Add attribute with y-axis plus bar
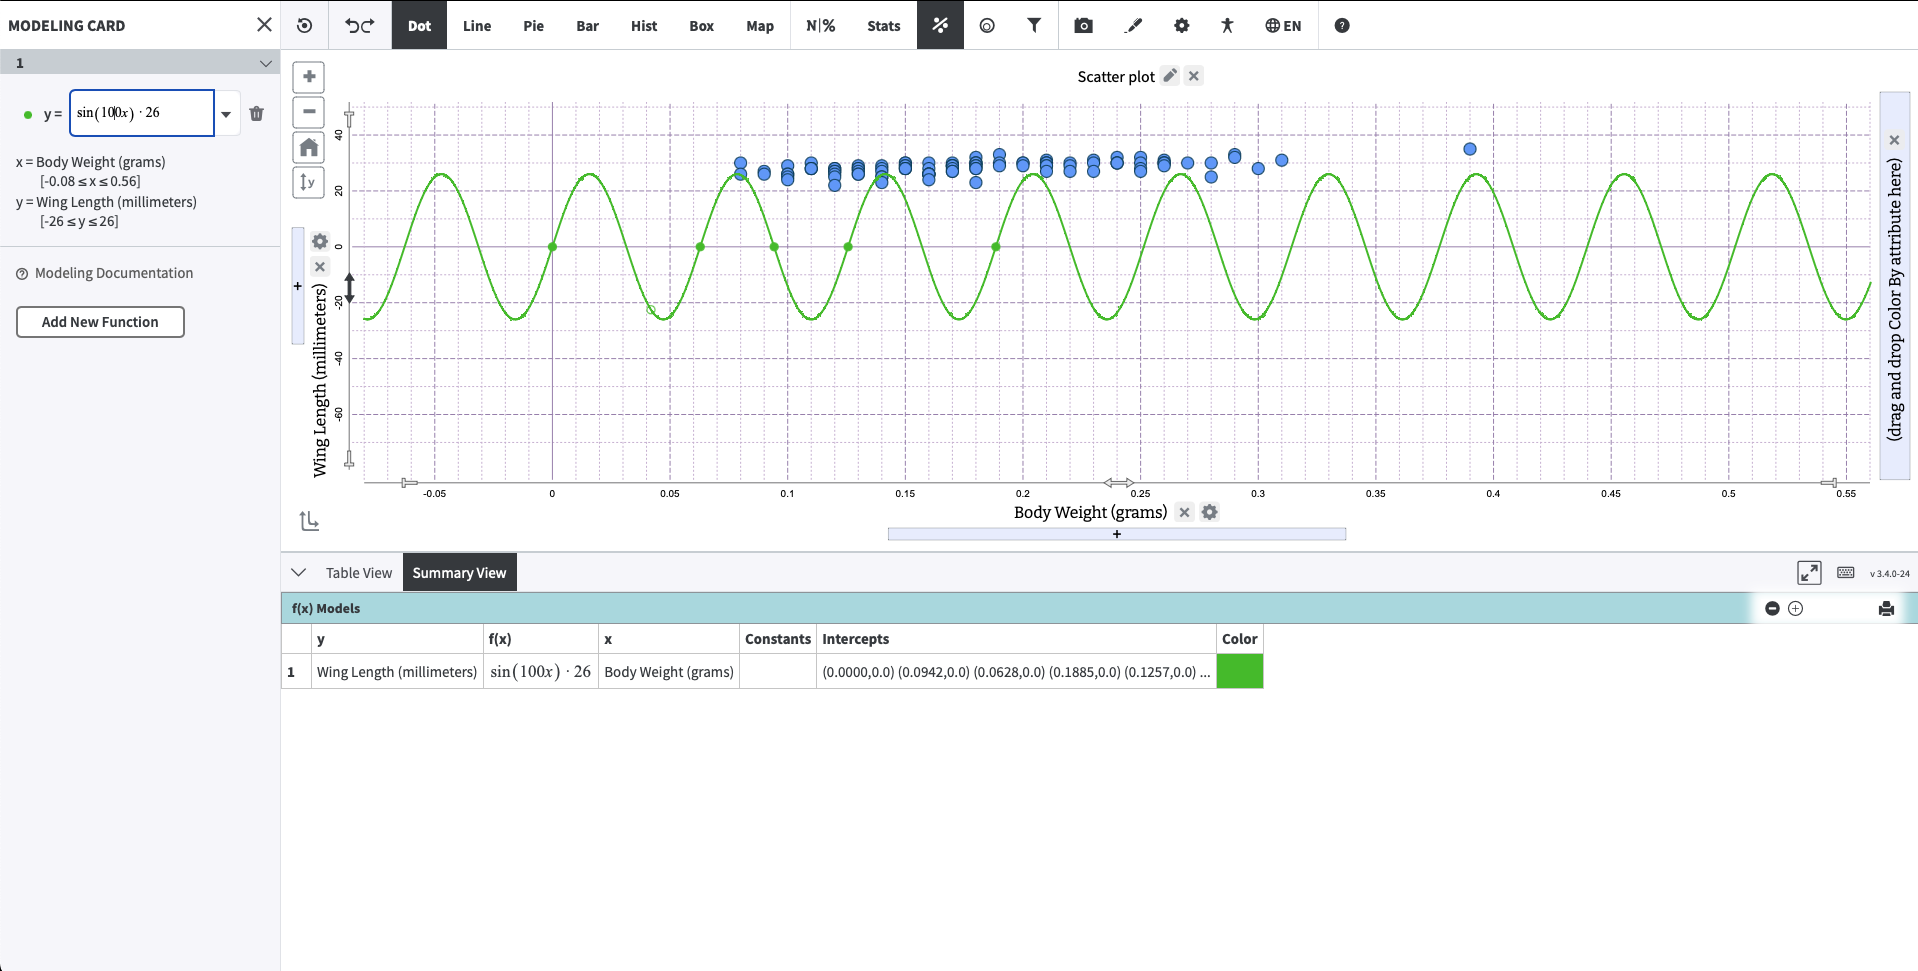Viewport: 1918px width, 971px height. point(297,286)
